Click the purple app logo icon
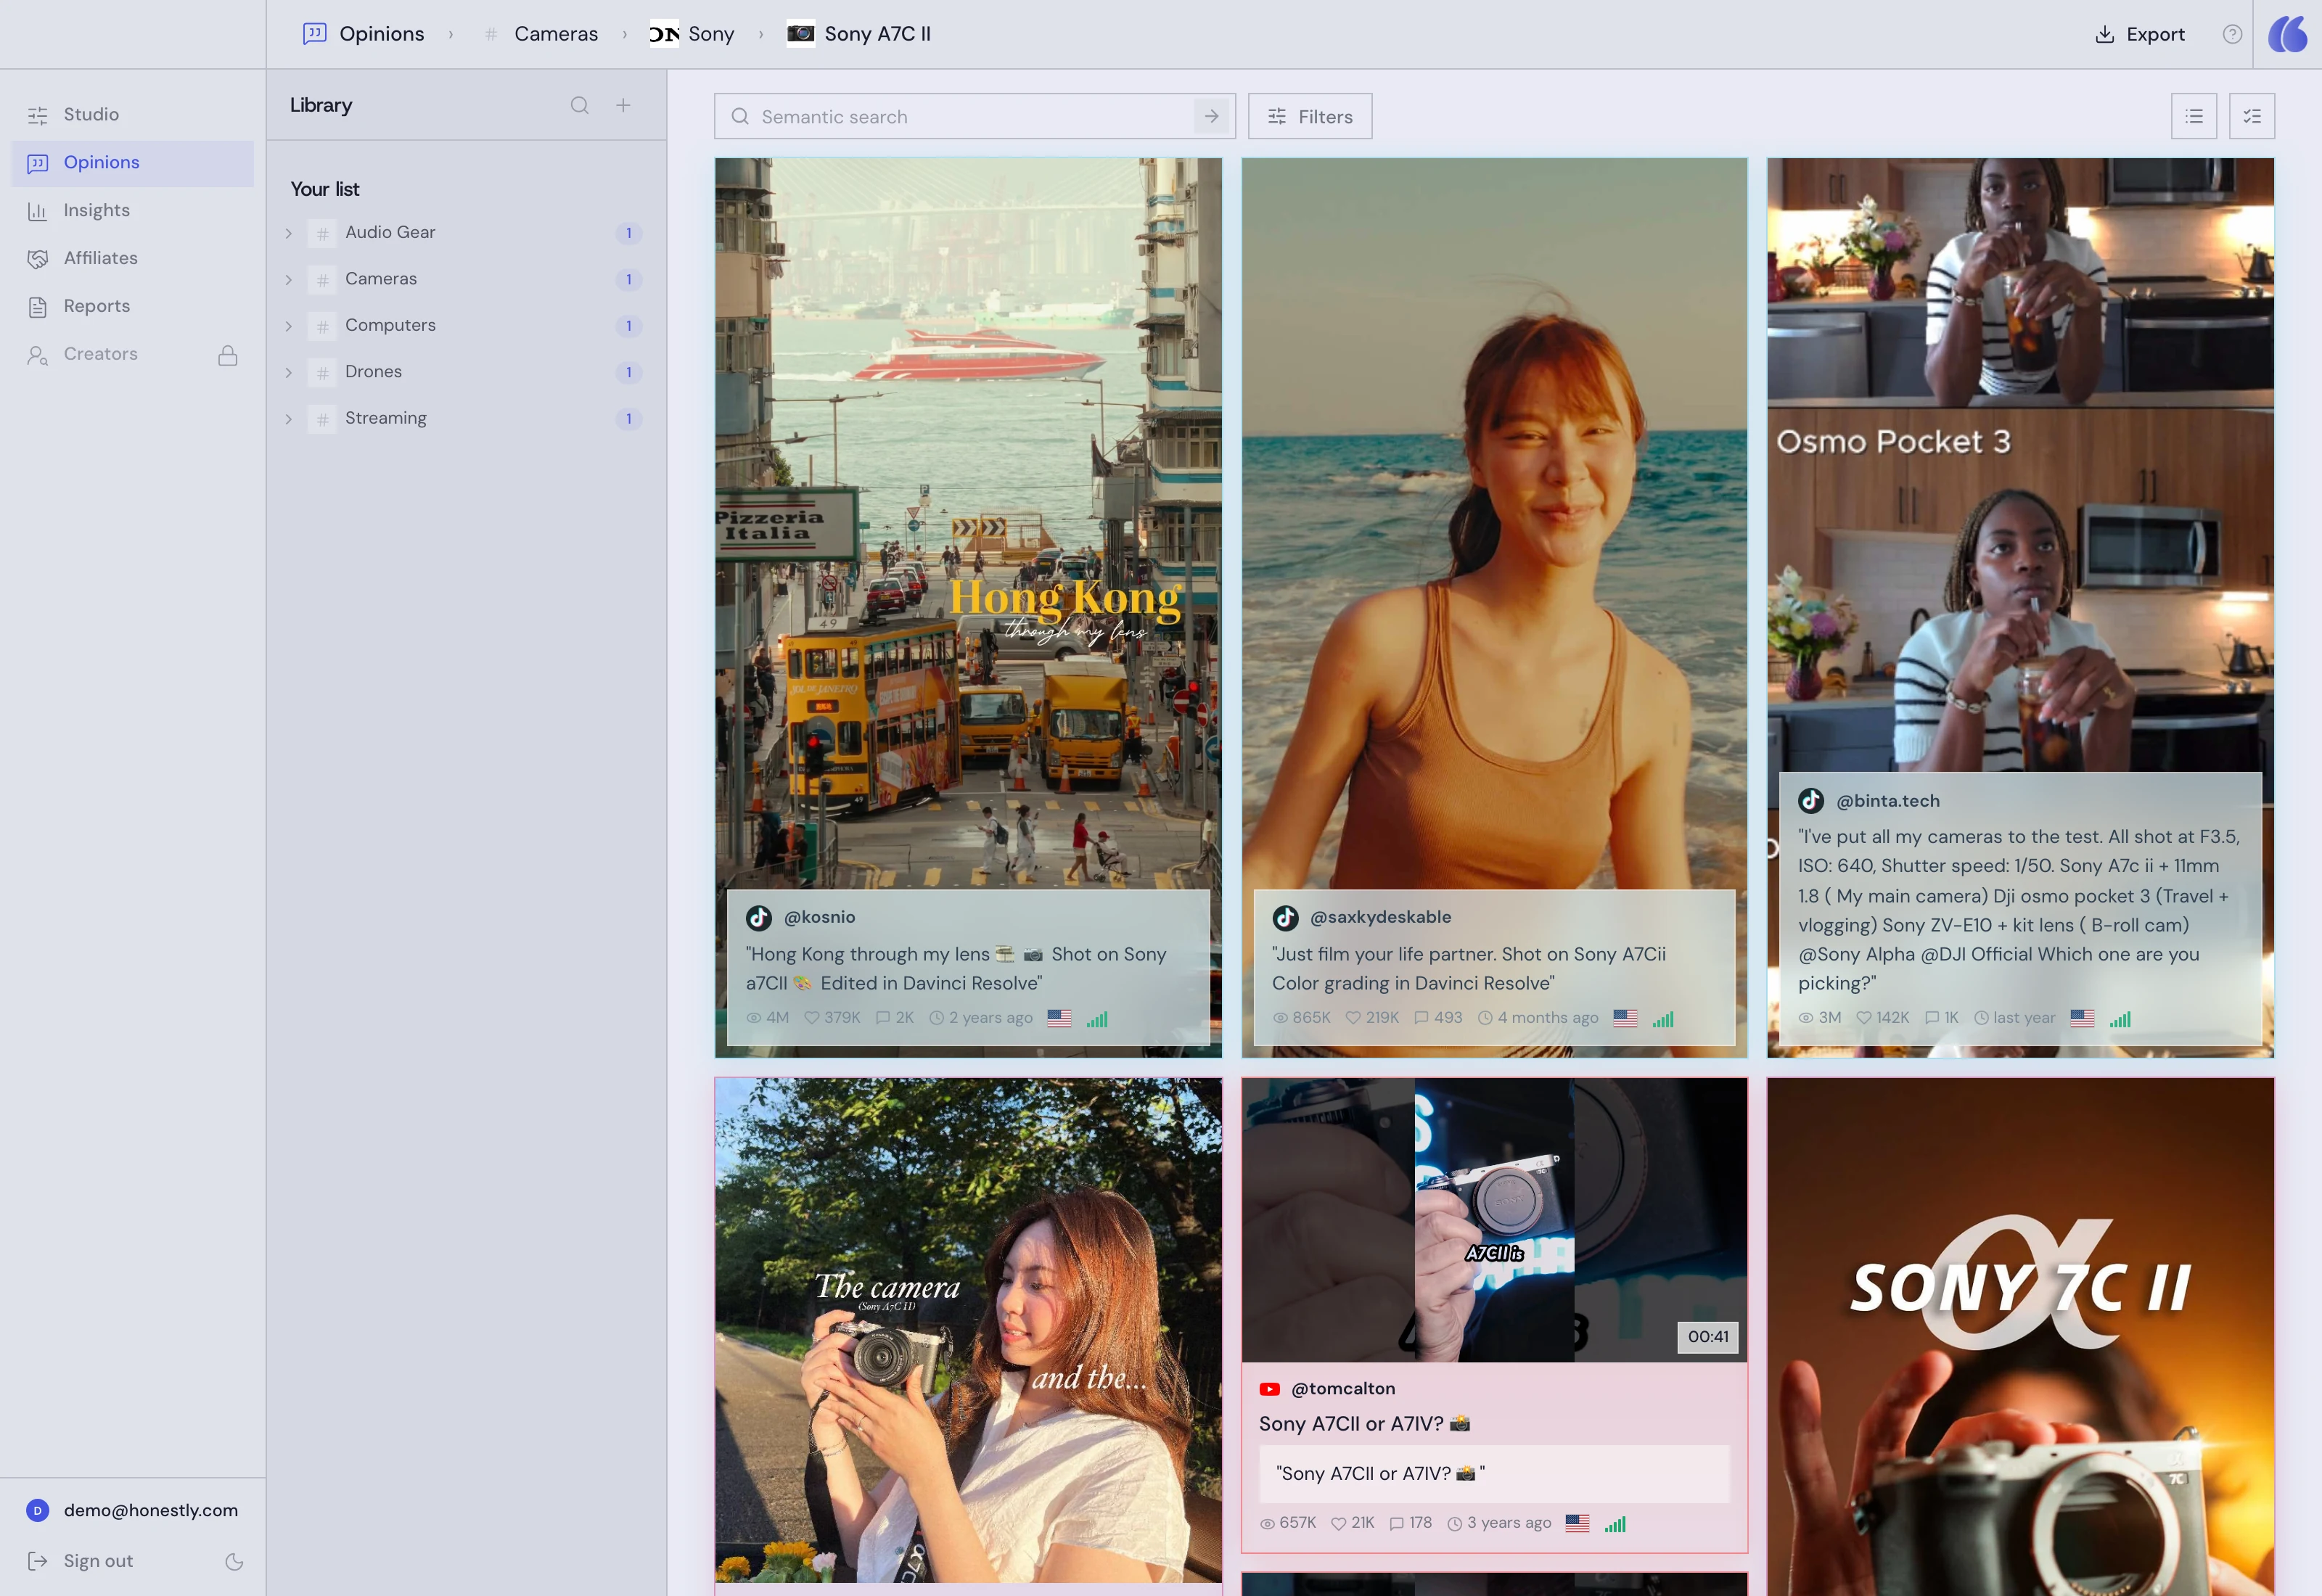The image size is (2322, 1596). pos(2288,35)
